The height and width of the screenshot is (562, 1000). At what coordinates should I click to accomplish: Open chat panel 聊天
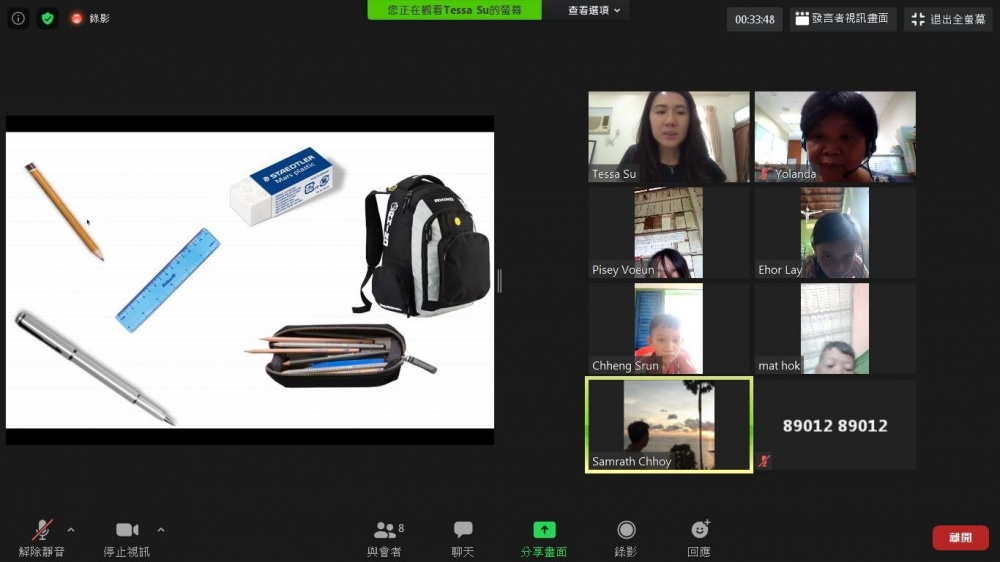pyautogui.click(x=463, y=538)
